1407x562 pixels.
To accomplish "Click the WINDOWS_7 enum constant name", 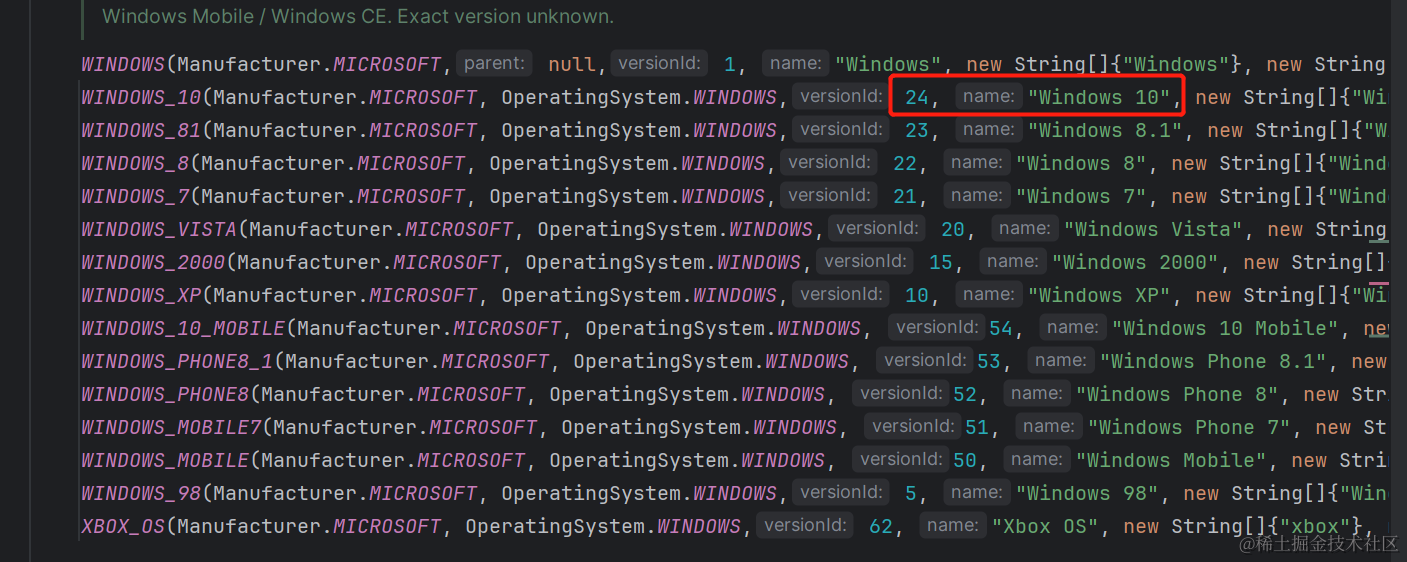I will tap(135, 196).
